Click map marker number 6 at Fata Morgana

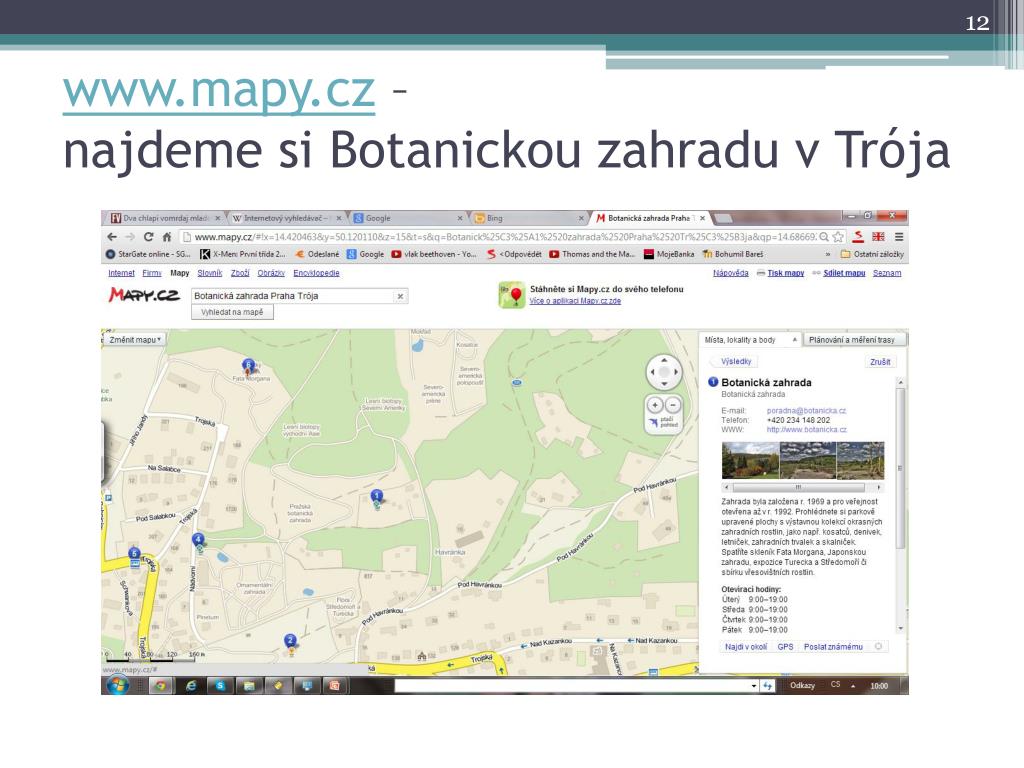pyautogui.click(x=248, y=366)
